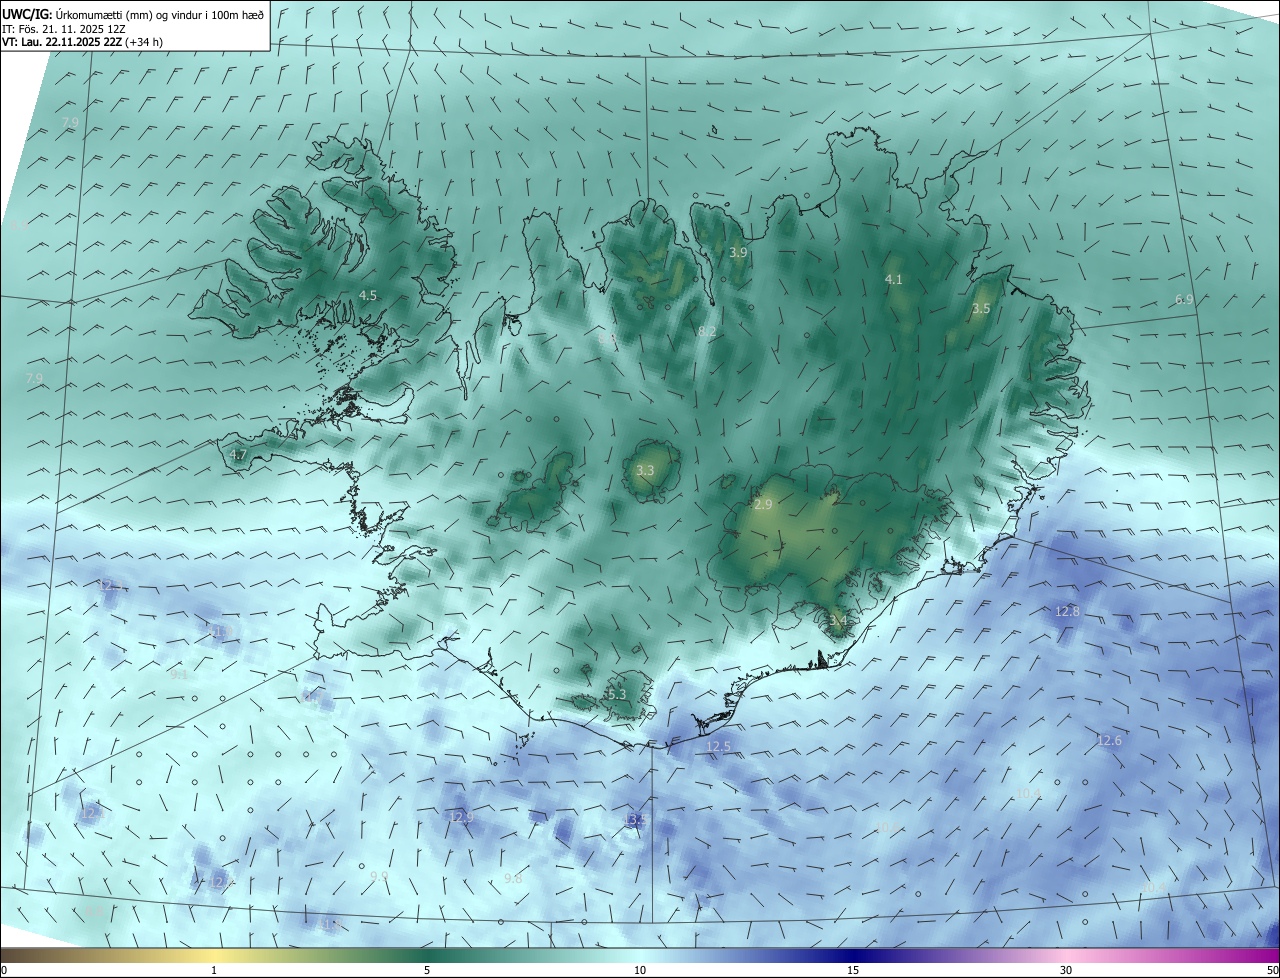Click the 4.1 value in northeast Iceland

point(894,279)
